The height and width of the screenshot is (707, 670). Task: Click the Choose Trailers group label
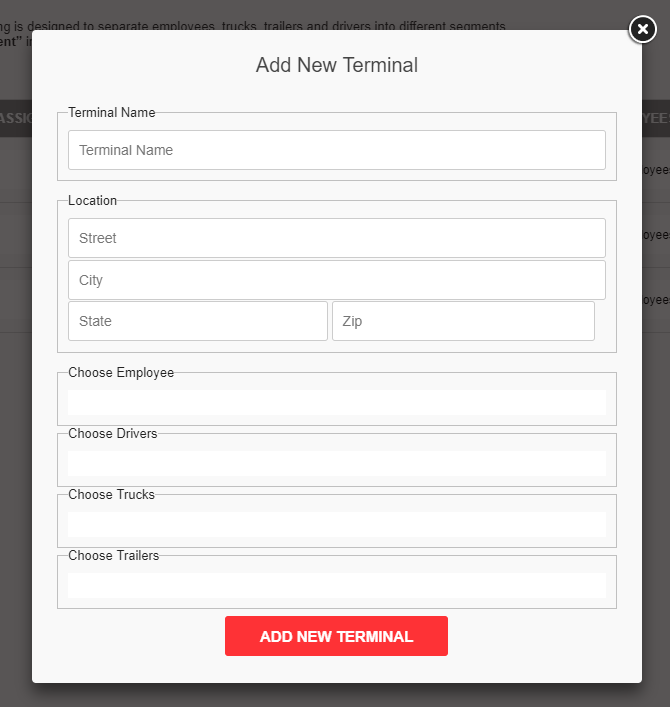[x=114, y=556]
